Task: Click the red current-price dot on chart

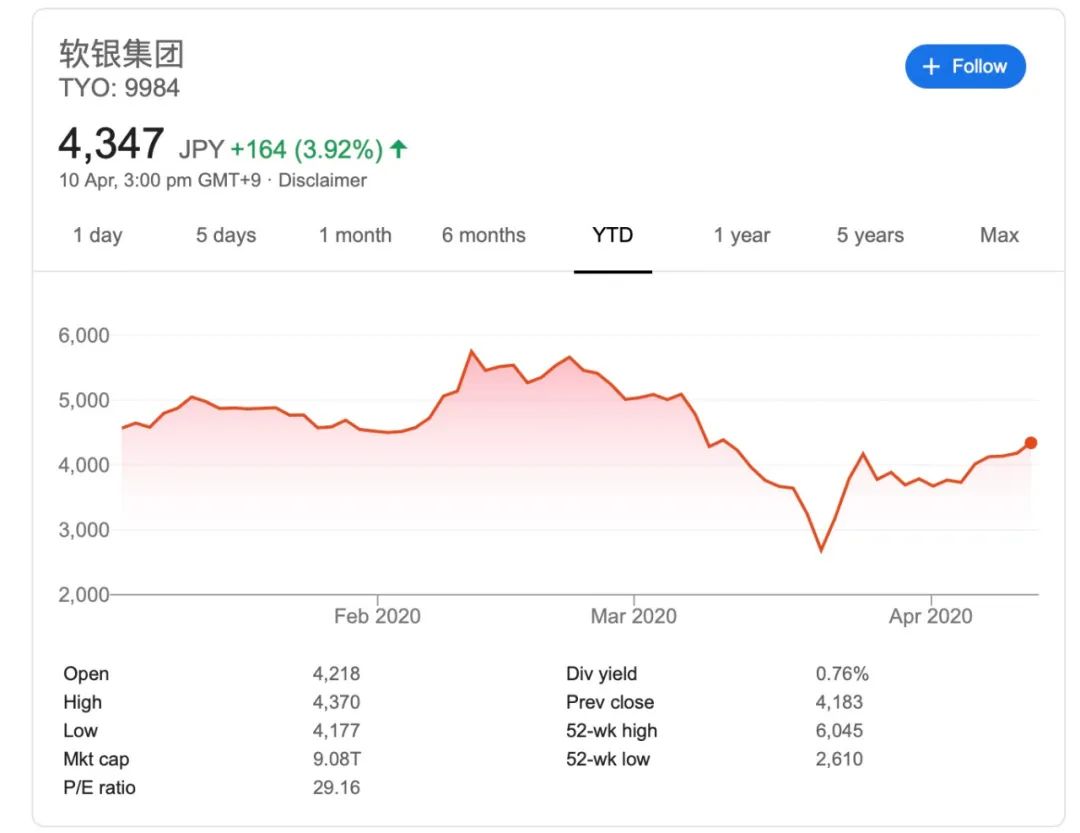Action: pyautogui.click(x=1030, y=443)
